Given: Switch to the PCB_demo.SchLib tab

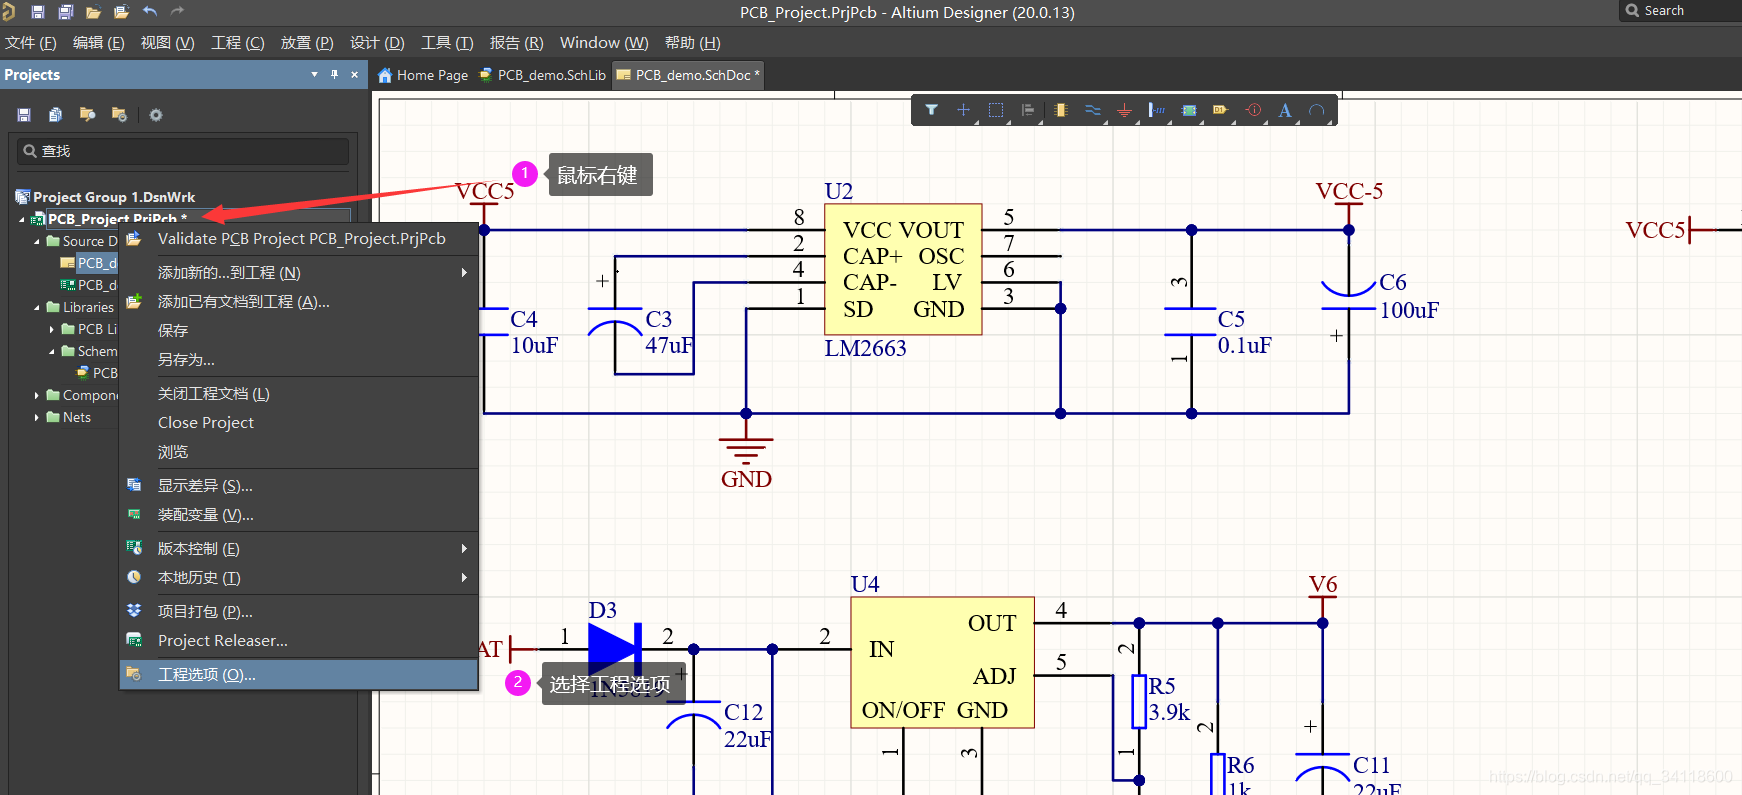Looking at the screenshot, I should click(542, 75).
